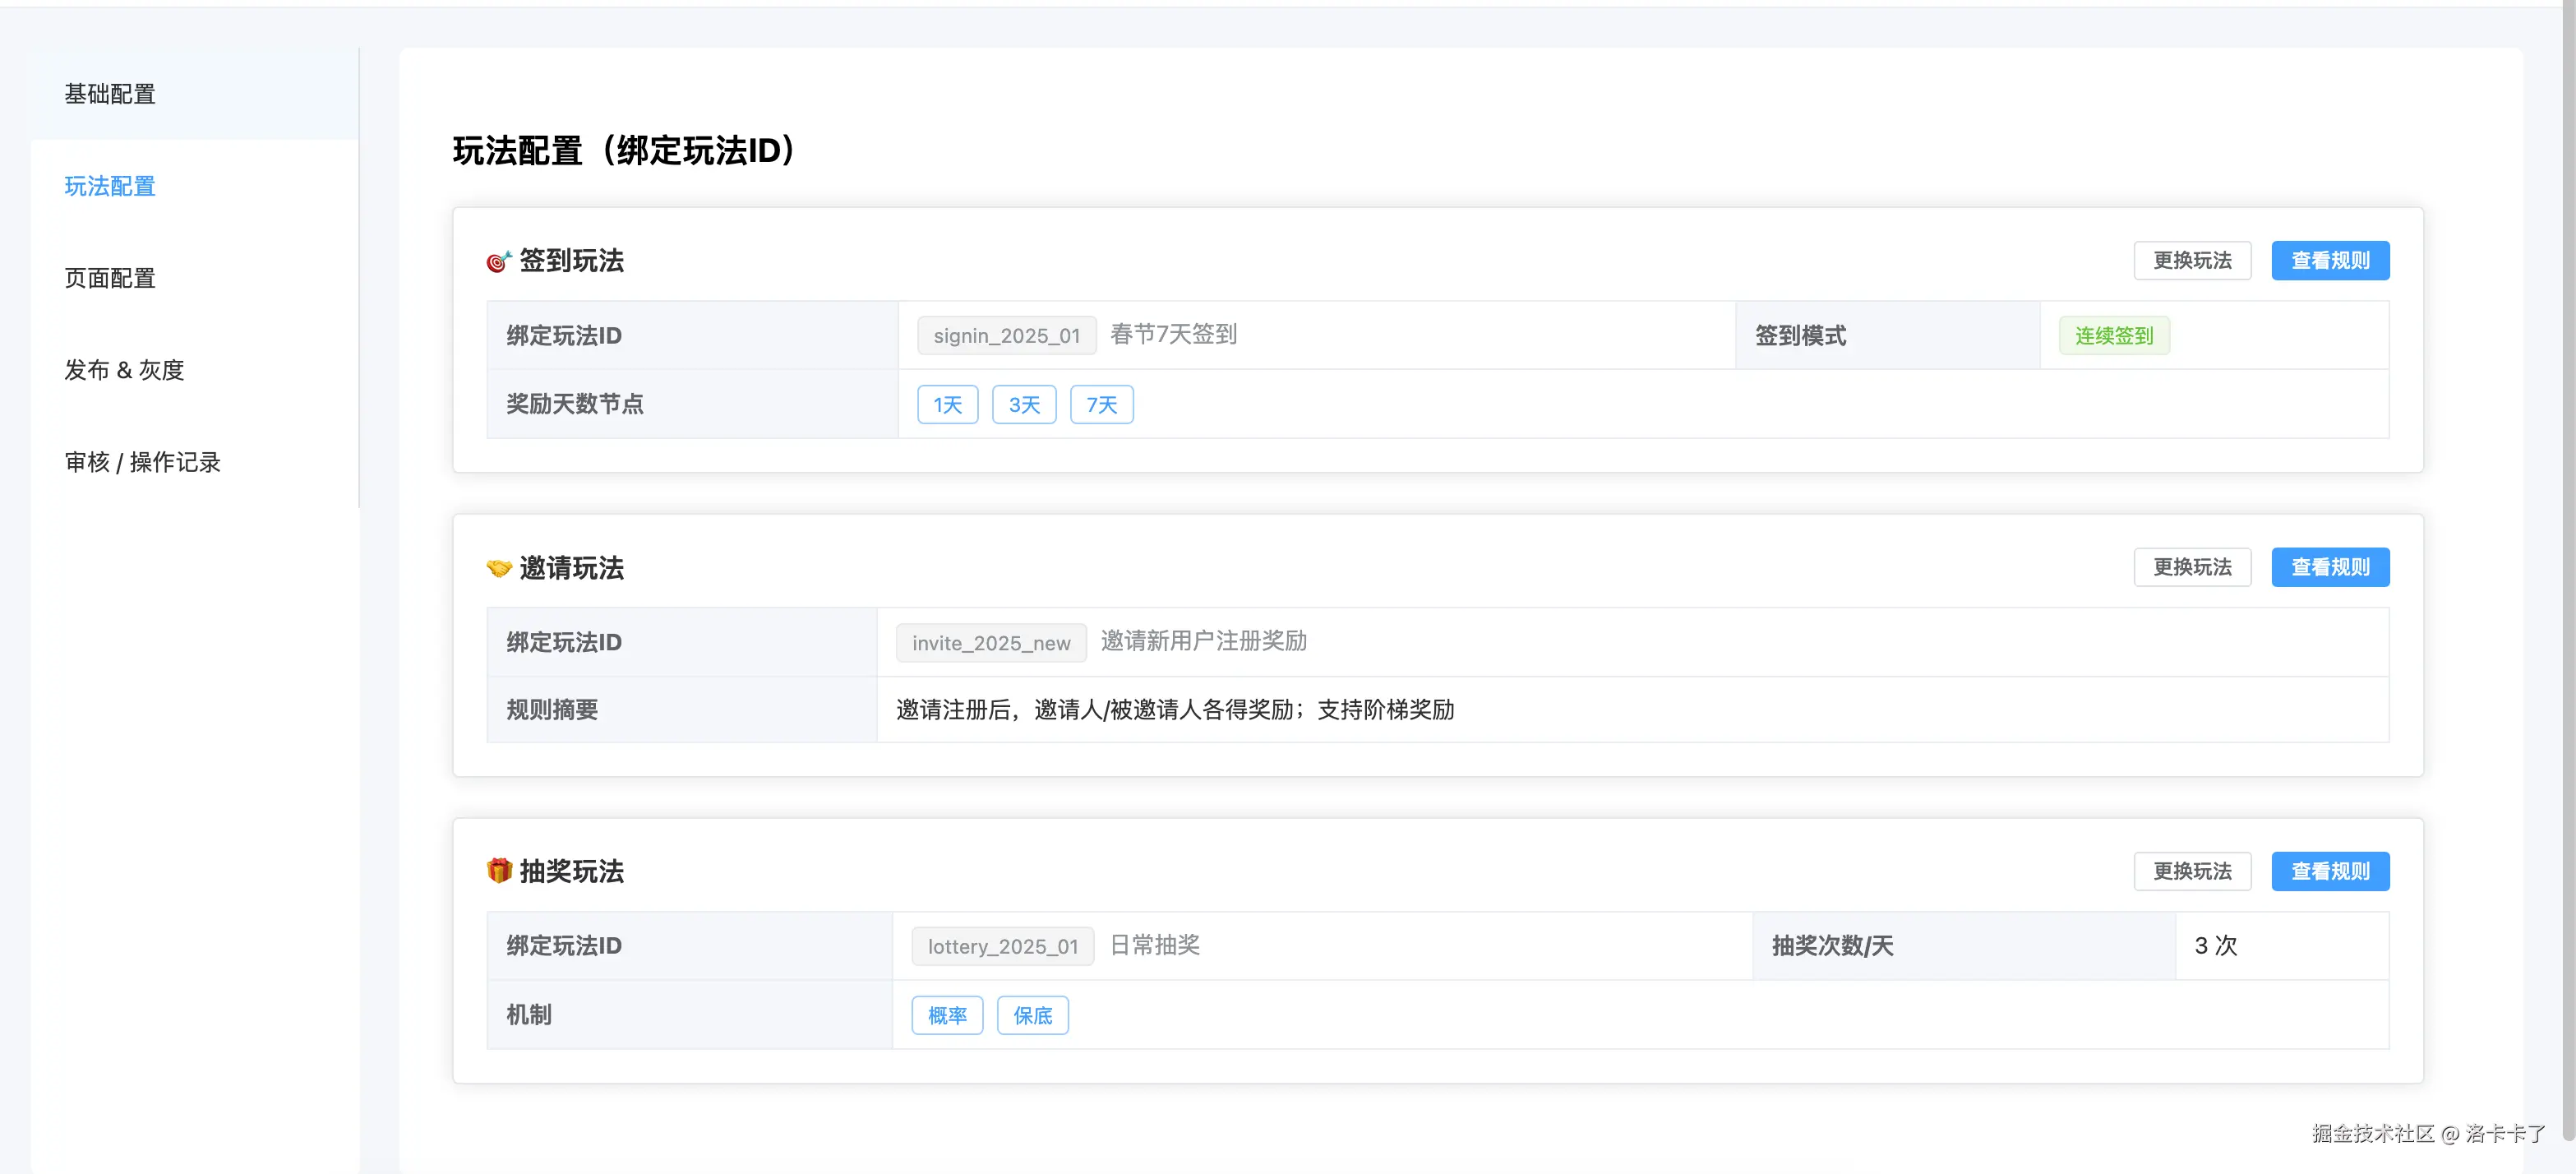Open 发布 & 灰度 settings
Screen dimensions: 2576x1174
[124, 370]
